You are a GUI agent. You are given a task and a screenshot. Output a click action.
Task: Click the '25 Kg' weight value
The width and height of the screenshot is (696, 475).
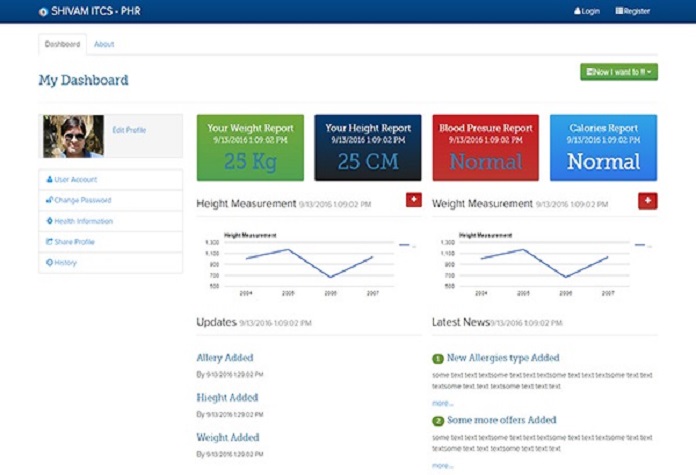[250, 161]
